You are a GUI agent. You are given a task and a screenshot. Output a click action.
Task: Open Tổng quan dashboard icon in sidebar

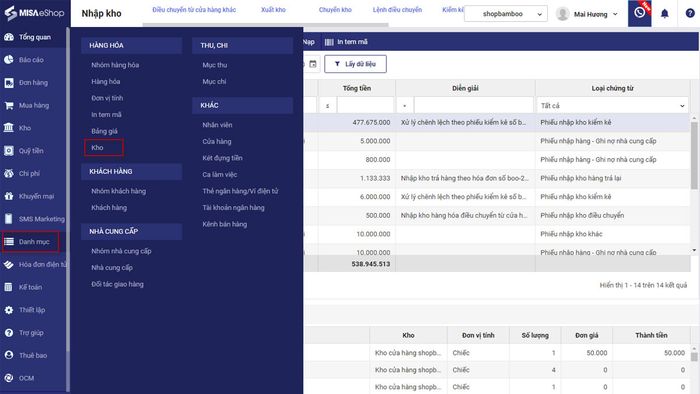[8, 37]
